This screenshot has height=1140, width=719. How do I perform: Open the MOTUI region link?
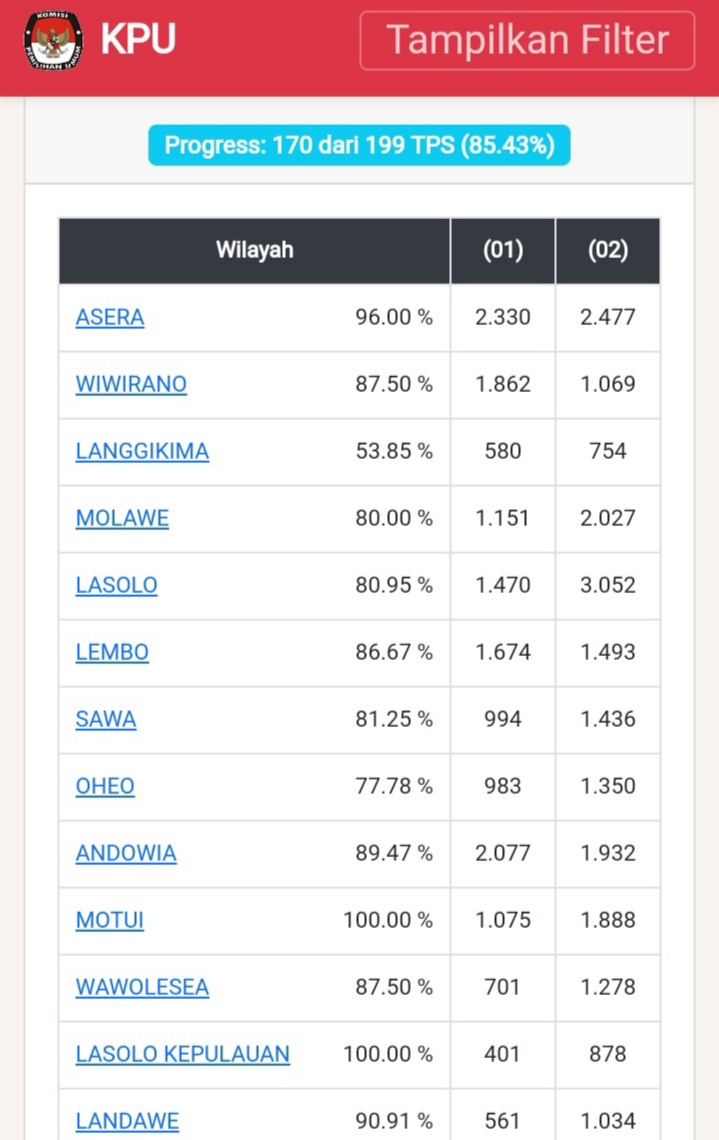pos(110,920)
